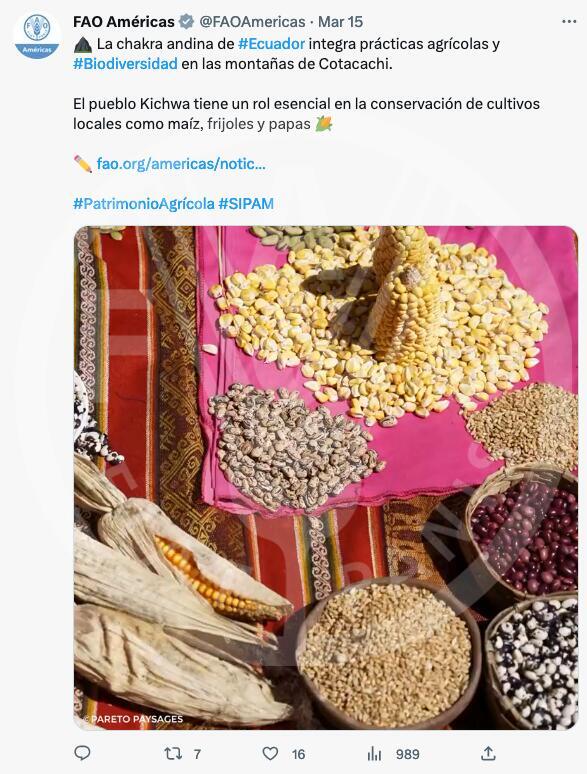Image resolution: width=587 pixels, height=774 pixels.
Task: Click the reply speech bubble icon
Action: pyautogui.click(x=82, y=753)
